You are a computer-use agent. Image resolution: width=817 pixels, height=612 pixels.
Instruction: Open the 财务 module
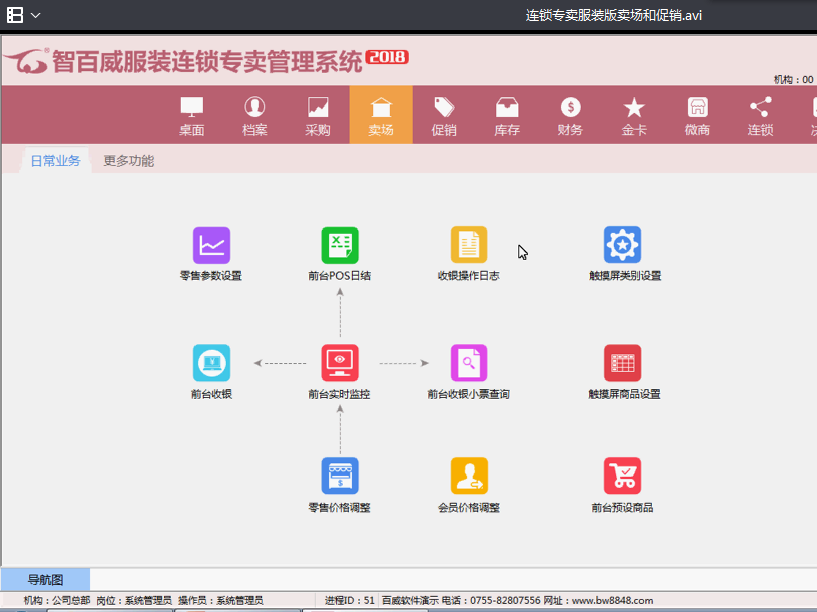pos(569,114)
